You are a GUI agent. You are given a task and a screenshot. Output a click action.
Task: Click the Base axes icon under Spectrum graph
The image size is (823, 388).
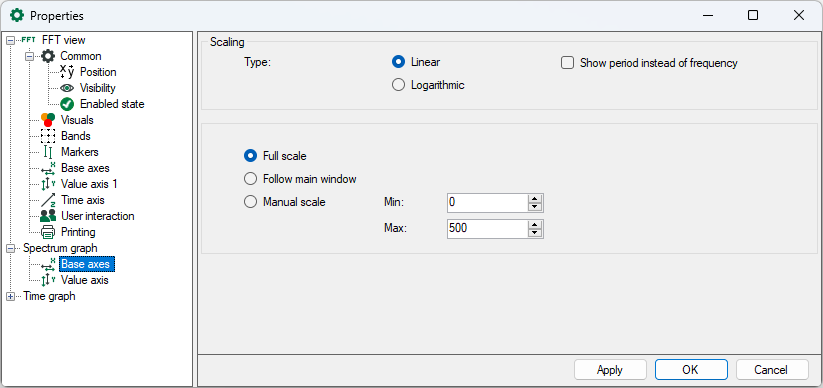pyautogui.click(x=48, y=264)
